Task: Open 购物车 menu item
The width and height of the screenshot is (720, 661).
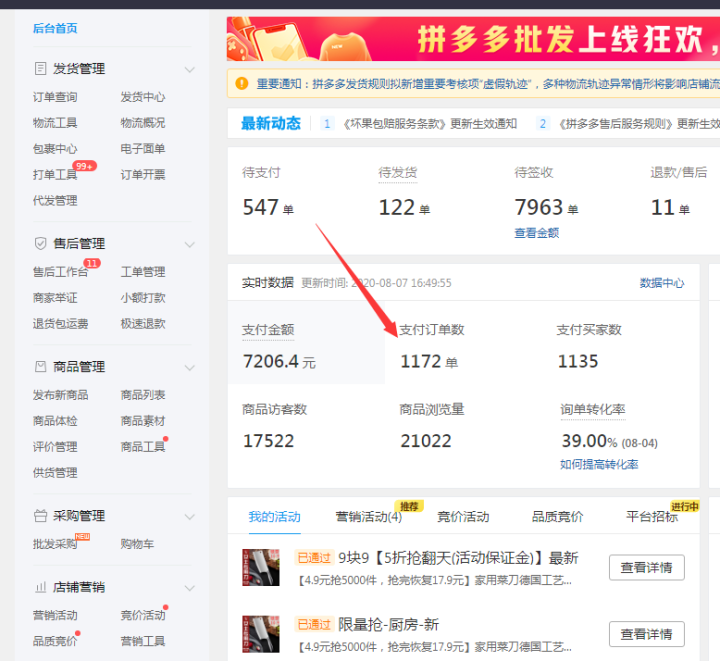Action: point(137,544)
